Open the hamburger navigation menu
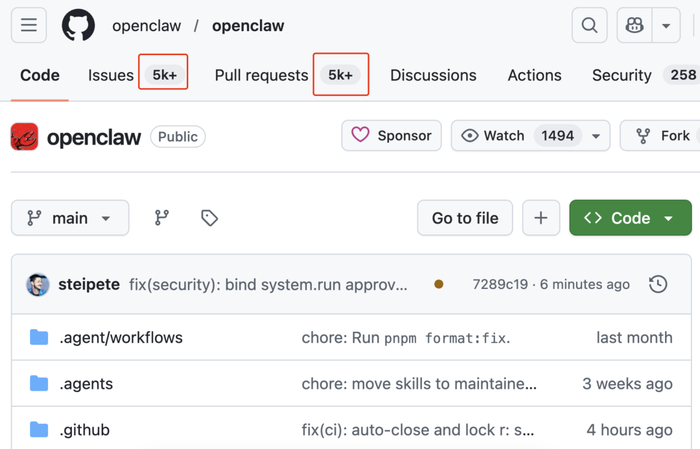This screenshot has height=449, width=700. coord(28,26)
